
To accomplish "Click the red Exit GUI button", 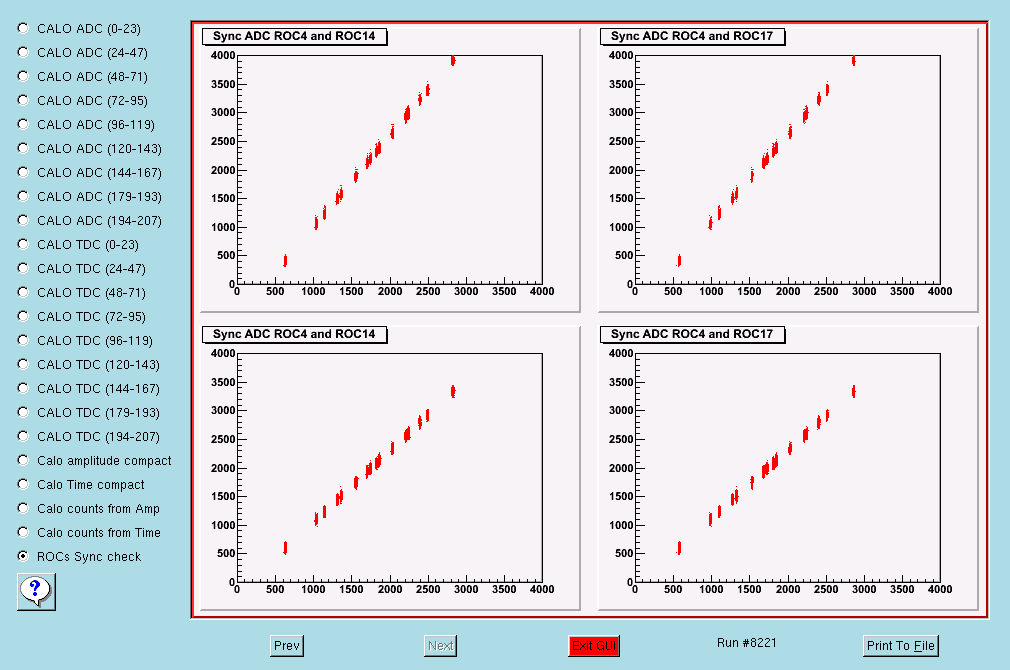I will tap(594, 646).
